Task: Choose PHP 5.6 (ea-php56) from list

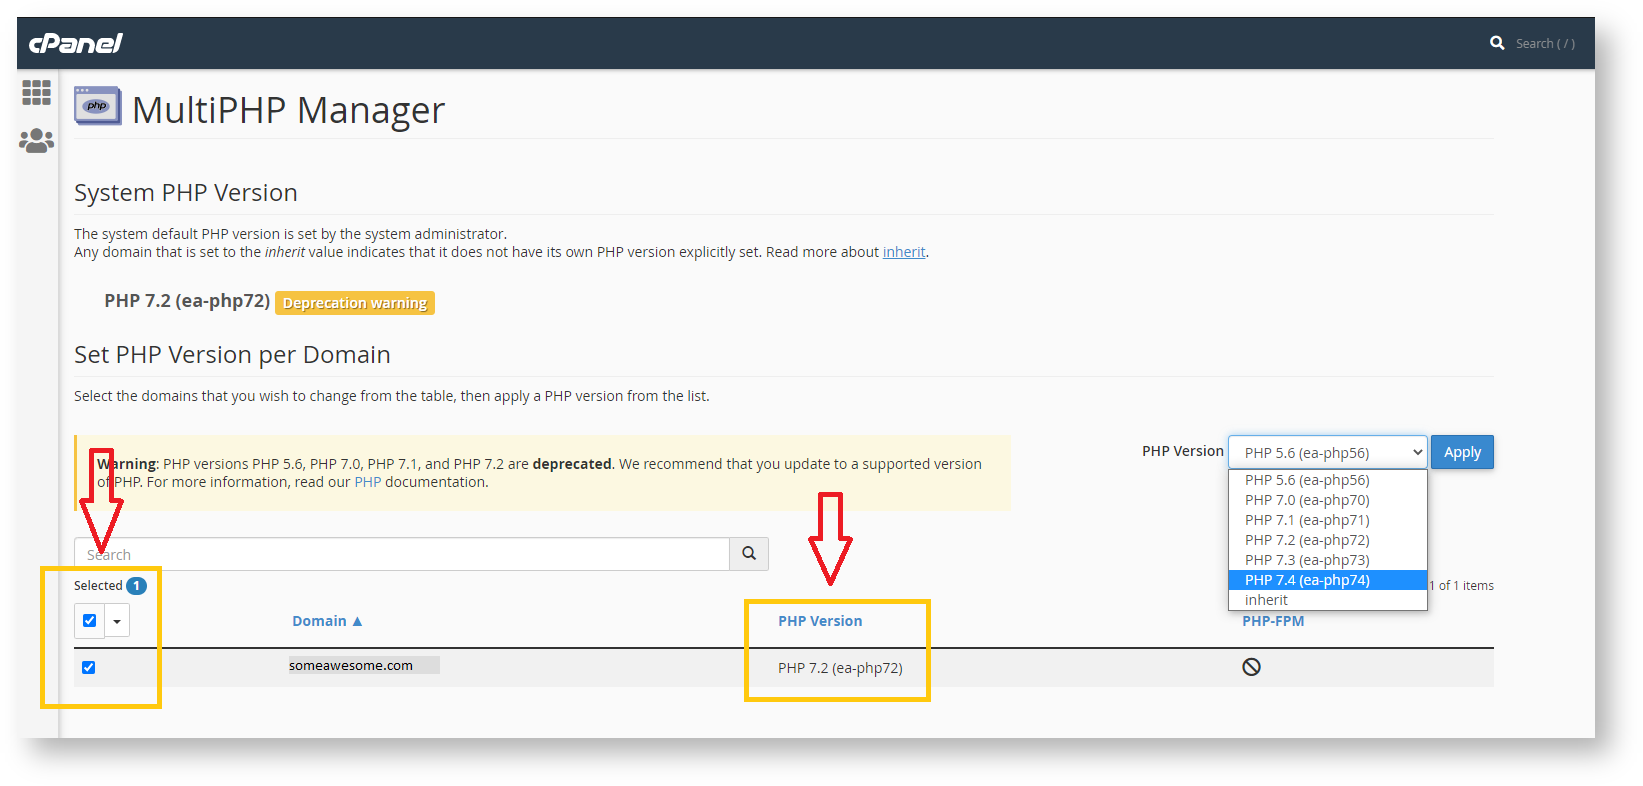Action: (1327, 480)
